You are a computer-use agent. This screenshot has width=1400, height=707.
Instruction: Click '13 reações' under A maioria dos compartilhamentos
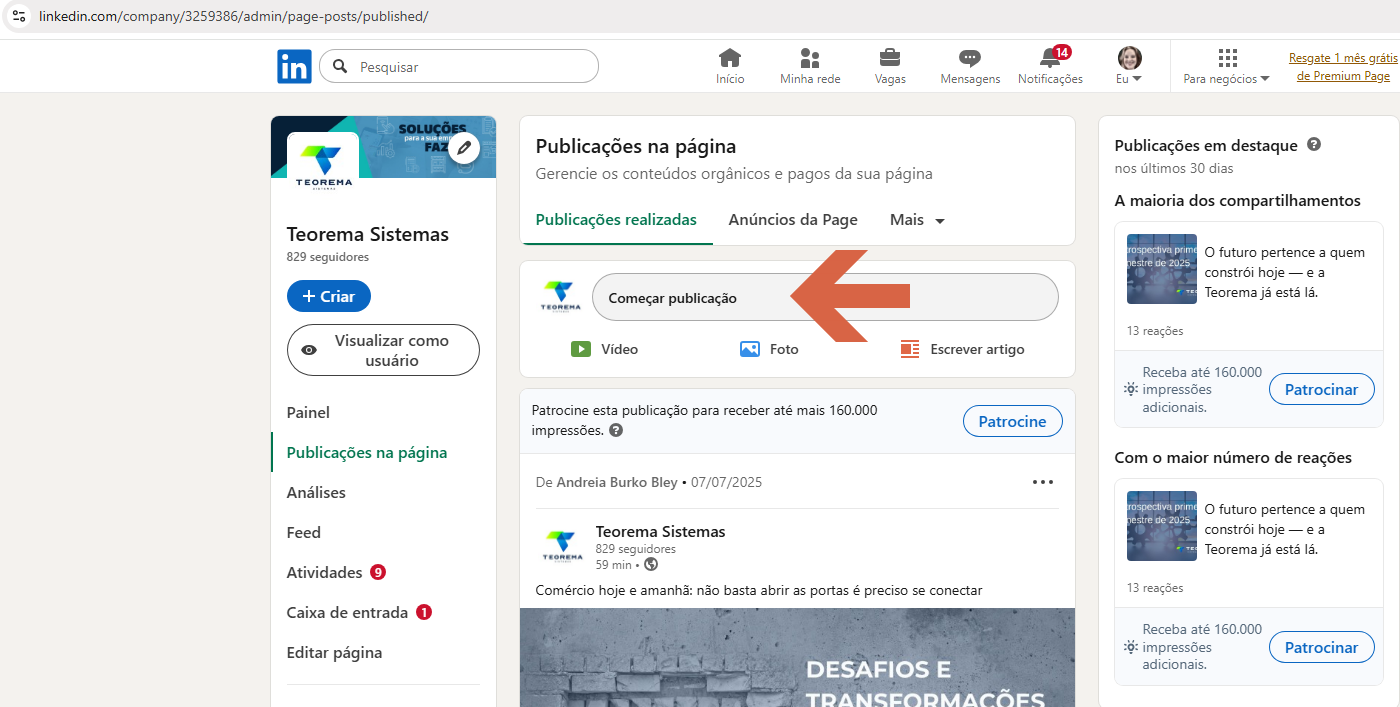click(x=1155, y=331)
